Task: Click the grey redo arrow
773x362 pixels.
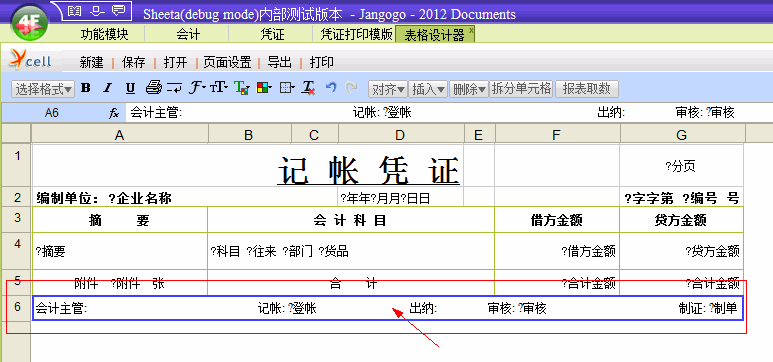Action: point(351,88)
